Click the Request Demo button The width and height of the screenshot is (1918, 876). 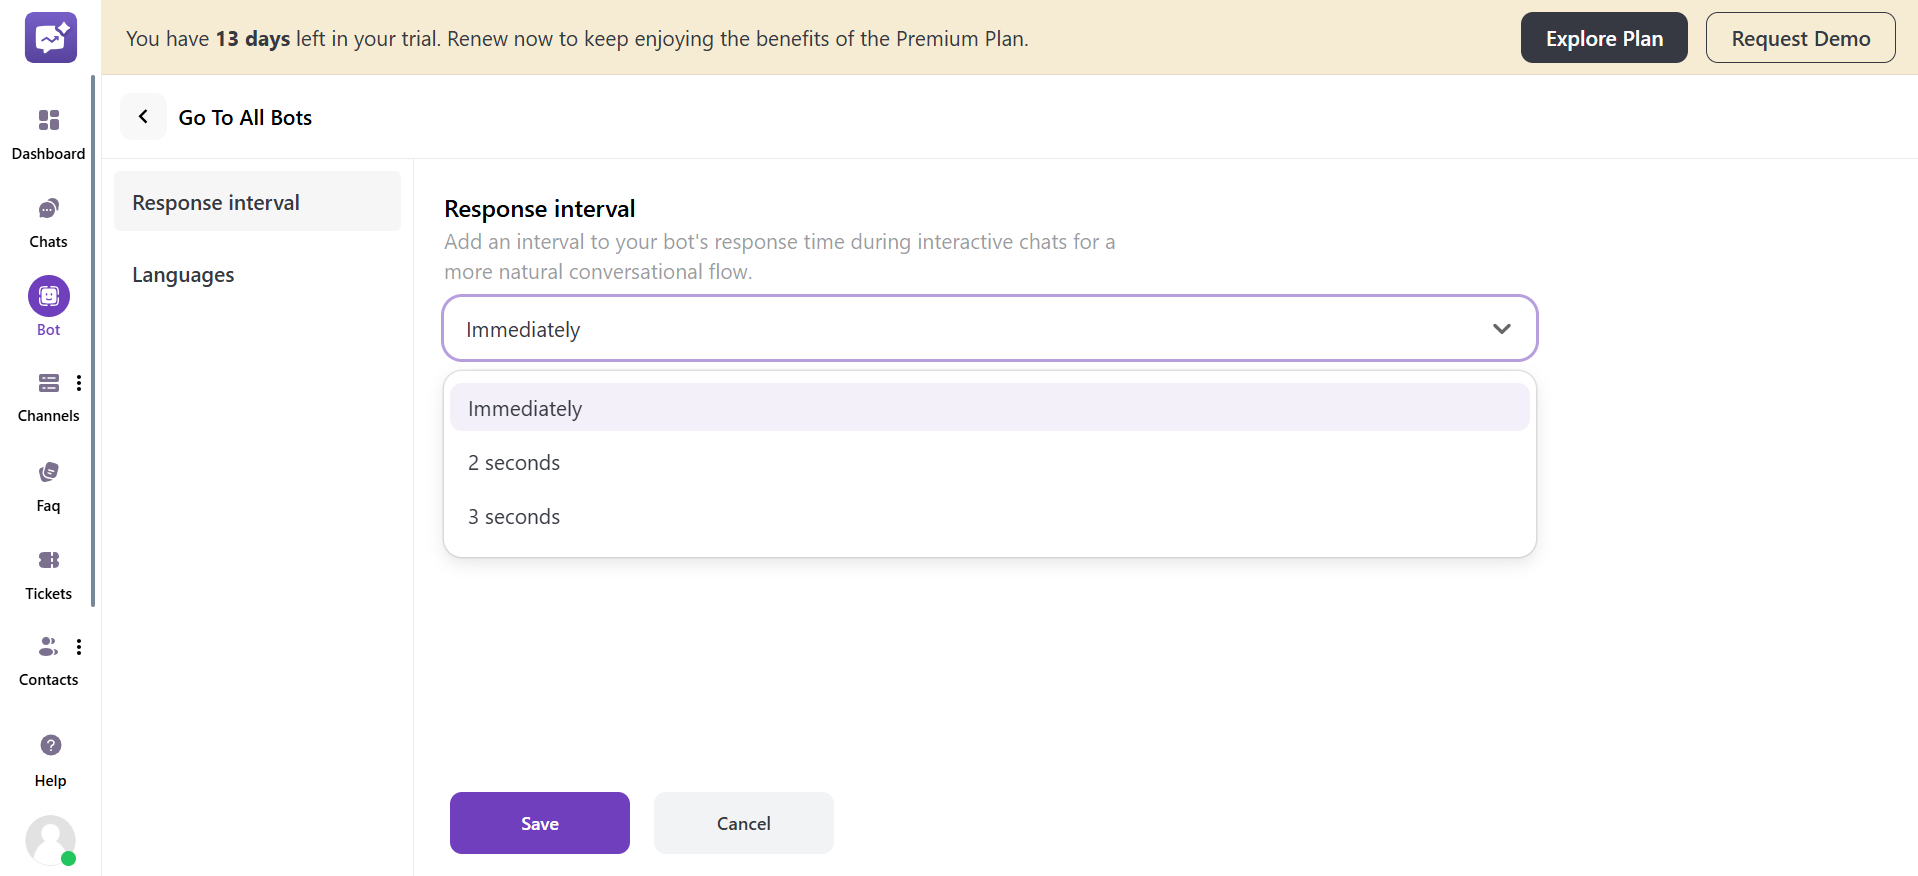[1800, 38]
